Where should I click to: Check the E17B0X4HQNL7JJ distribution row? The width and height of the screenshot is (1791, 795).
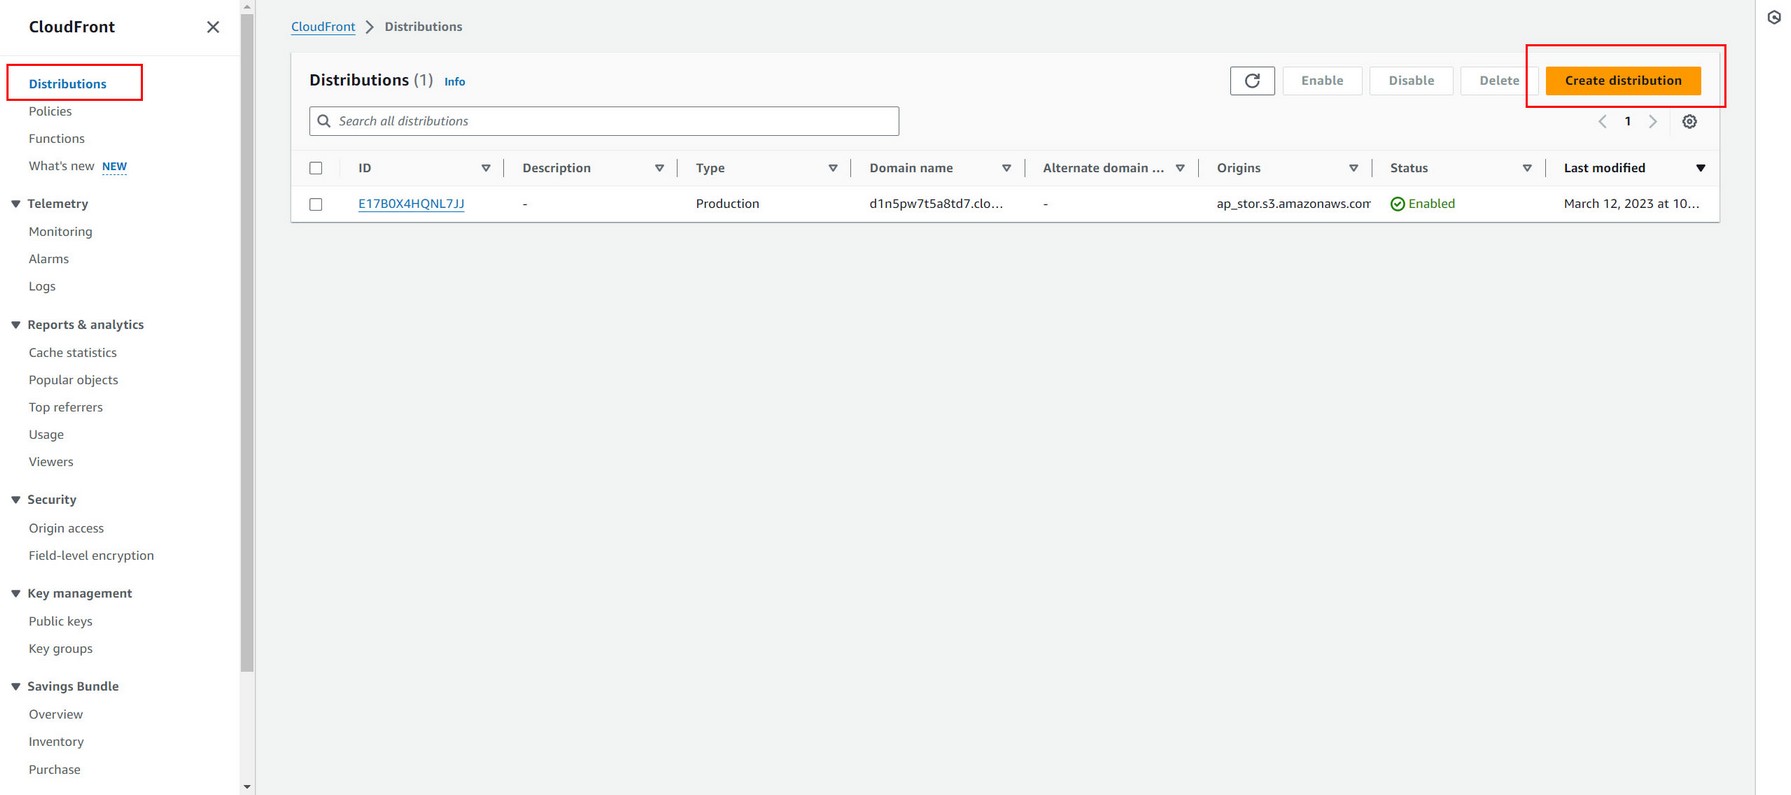click(x=316, y=204)
